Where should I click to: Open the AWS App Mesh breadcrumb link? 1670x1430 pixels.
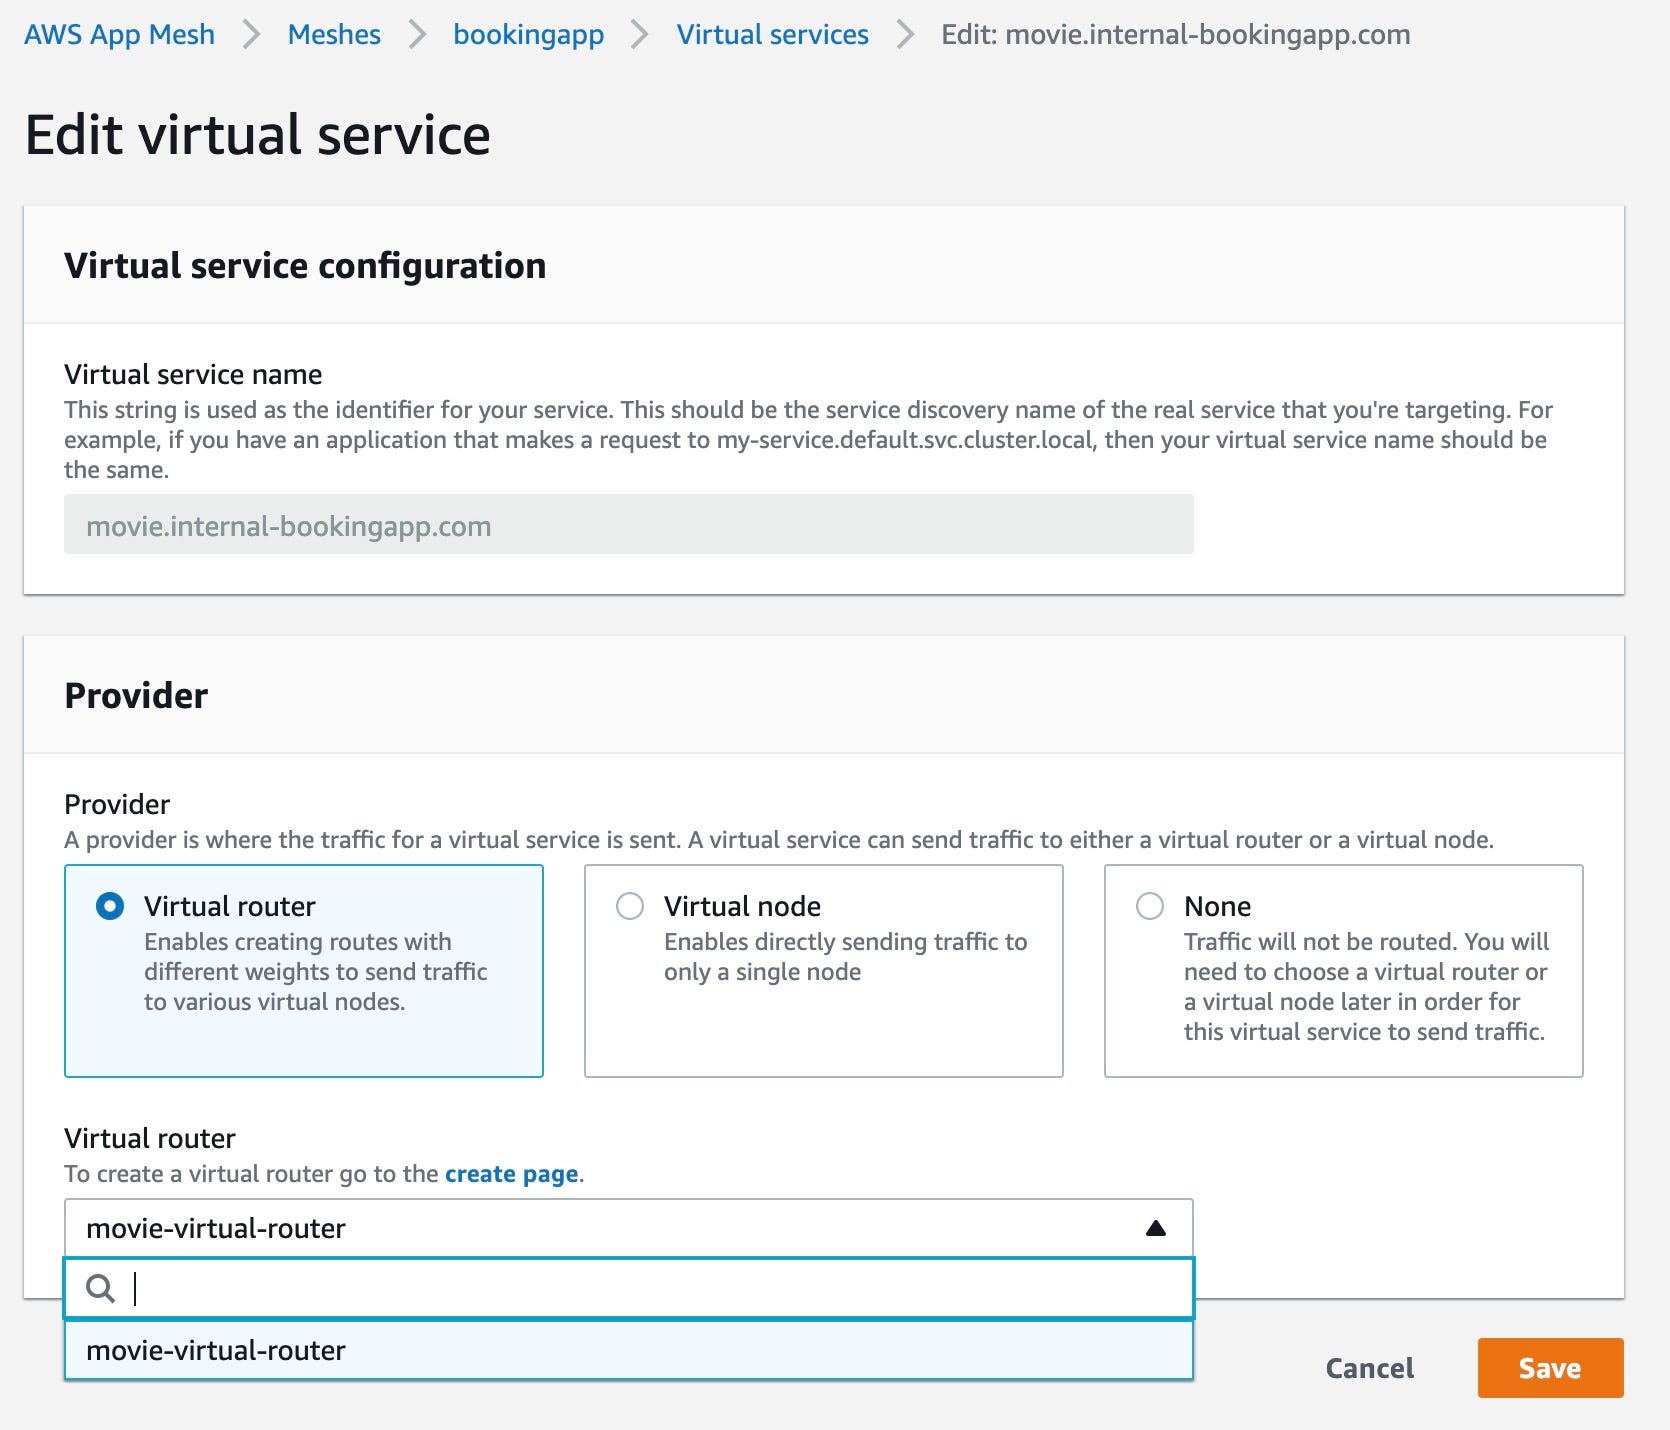tap(119, 35)
